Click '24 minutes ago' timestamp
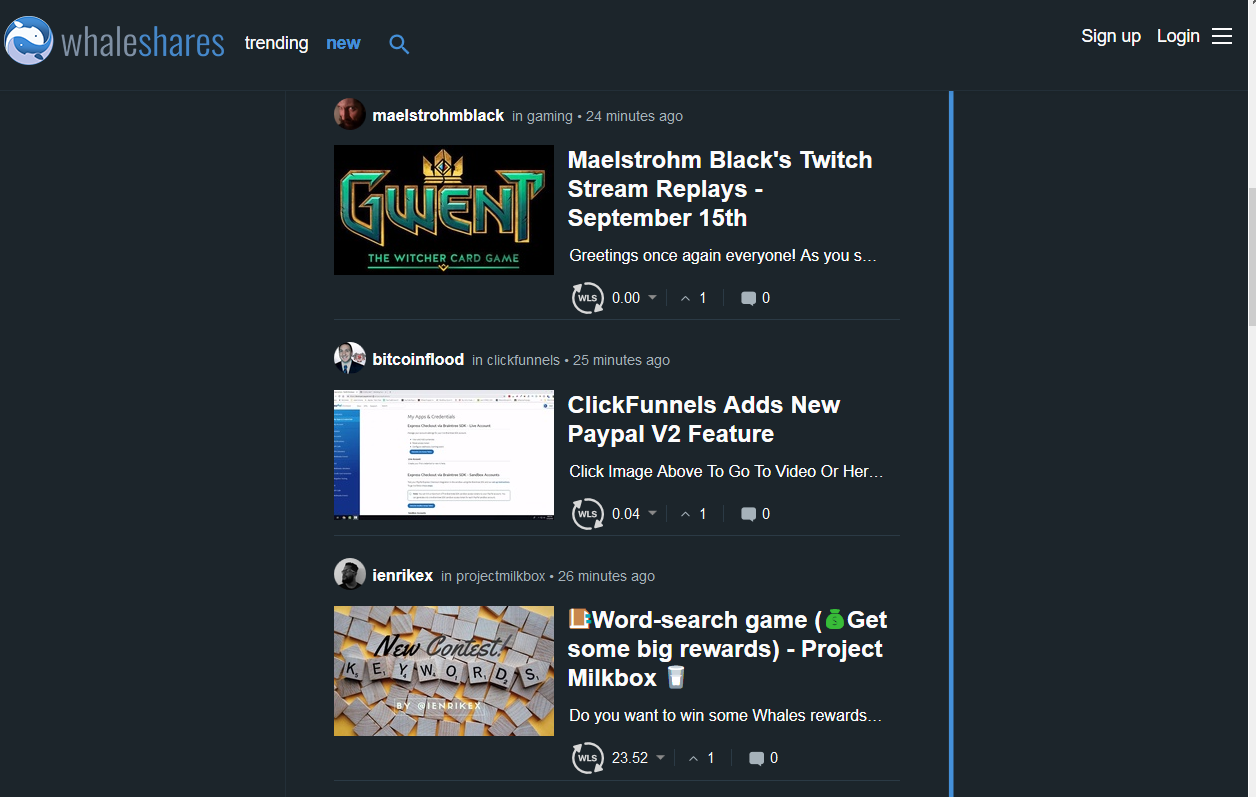The height and width of the screenshot is (797, 1256). click(x=634, y=116)
